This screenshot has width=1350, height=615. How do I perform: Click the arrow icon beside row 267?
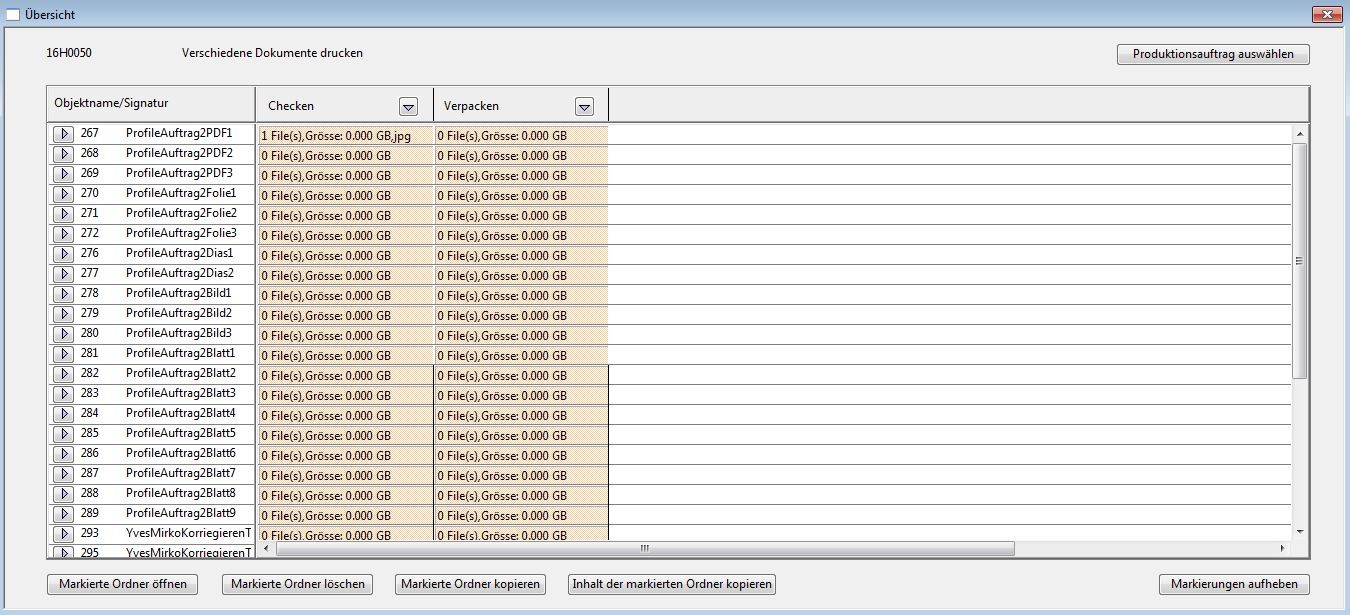tap(62, 134)
